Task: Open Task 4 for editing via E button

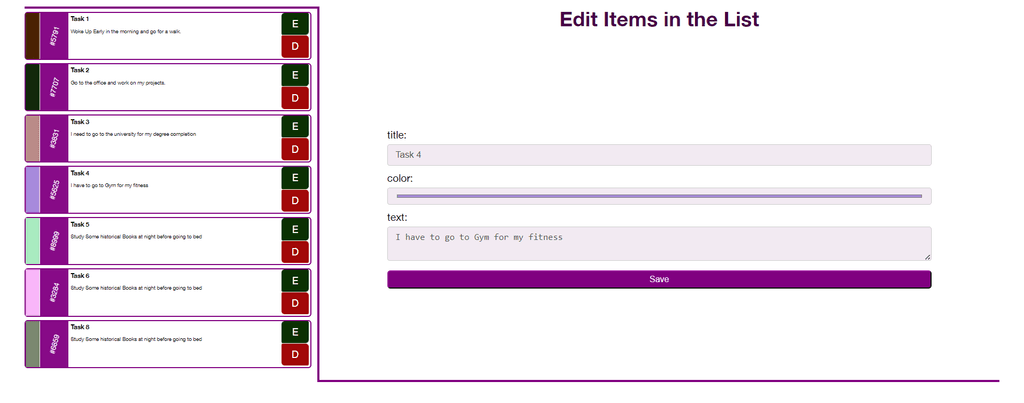Action: pyautogui.click(x=295, y=178)
